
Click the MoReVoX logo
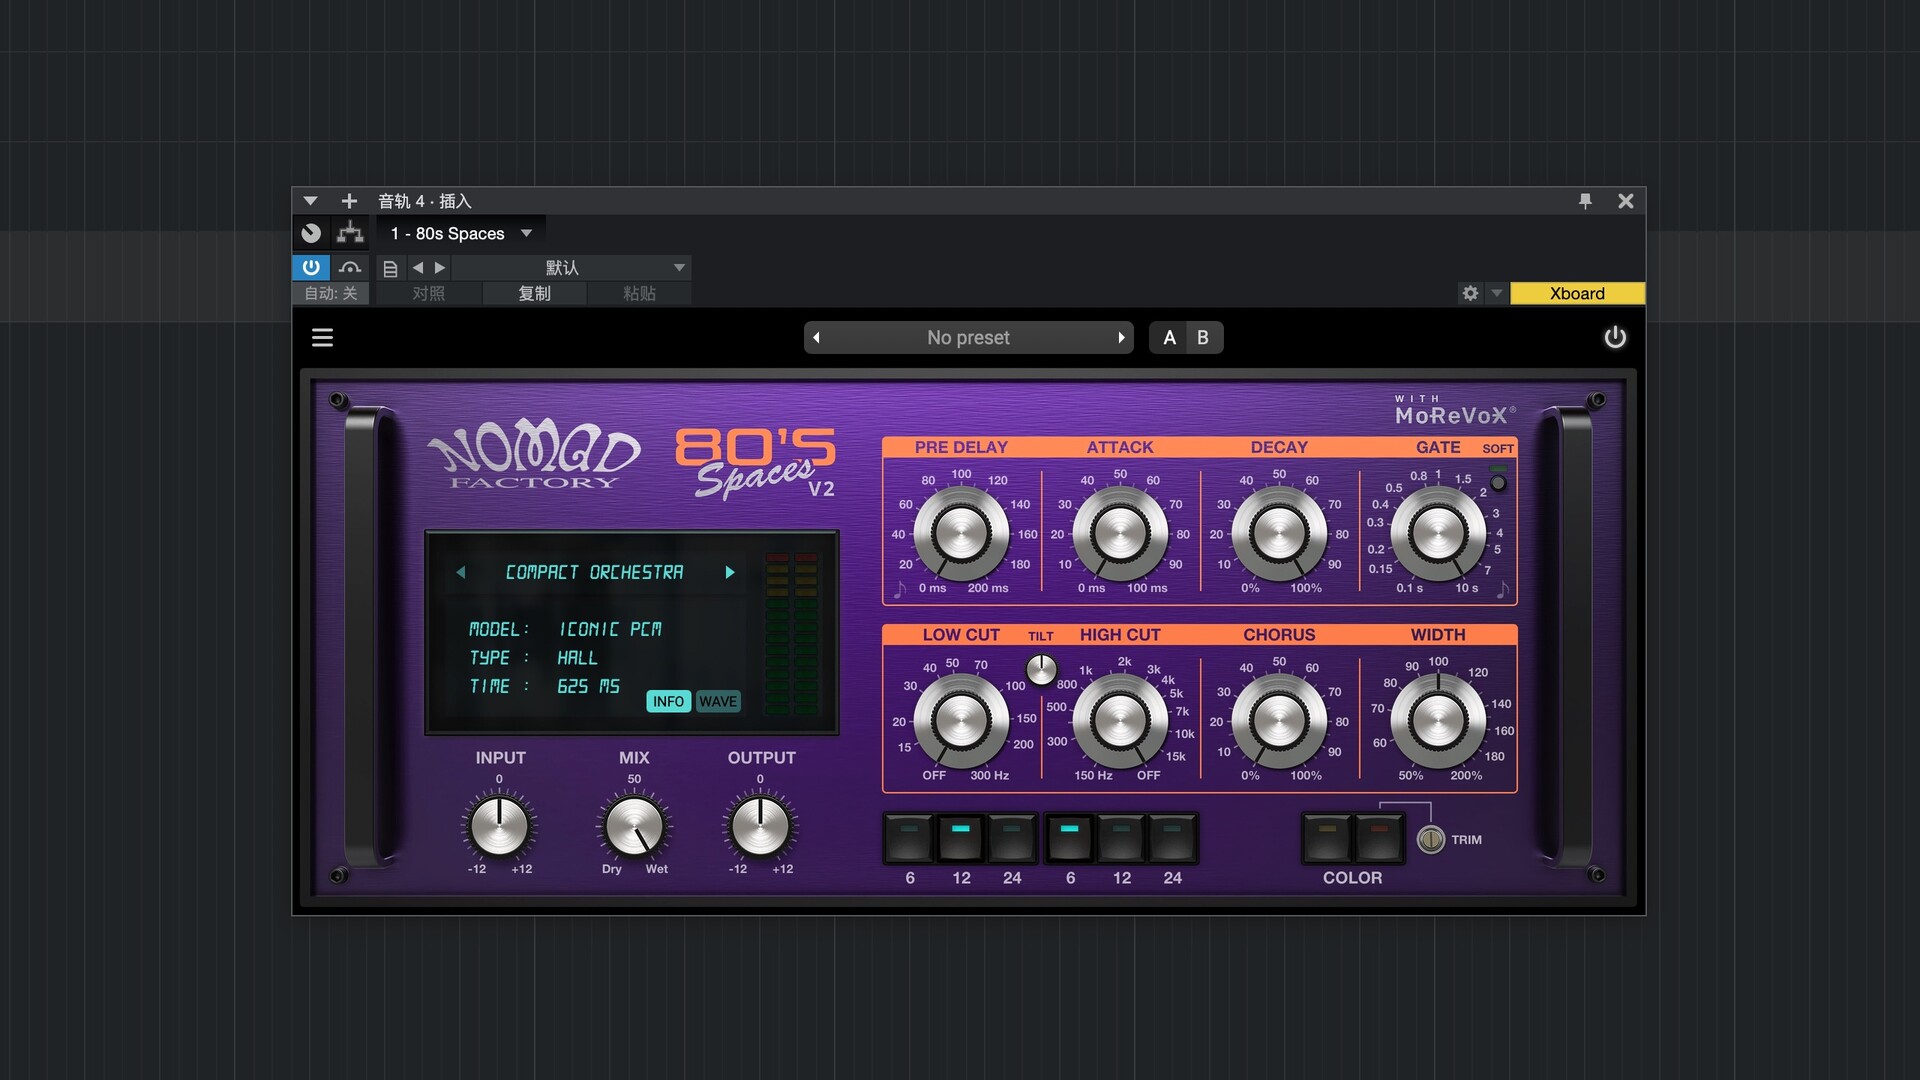(1455, 411)
